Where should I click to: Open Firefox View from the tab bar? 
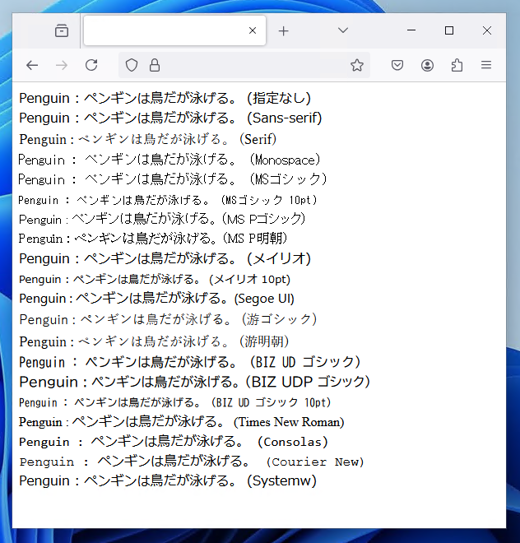pyautogui.click(x=62, y=31)
